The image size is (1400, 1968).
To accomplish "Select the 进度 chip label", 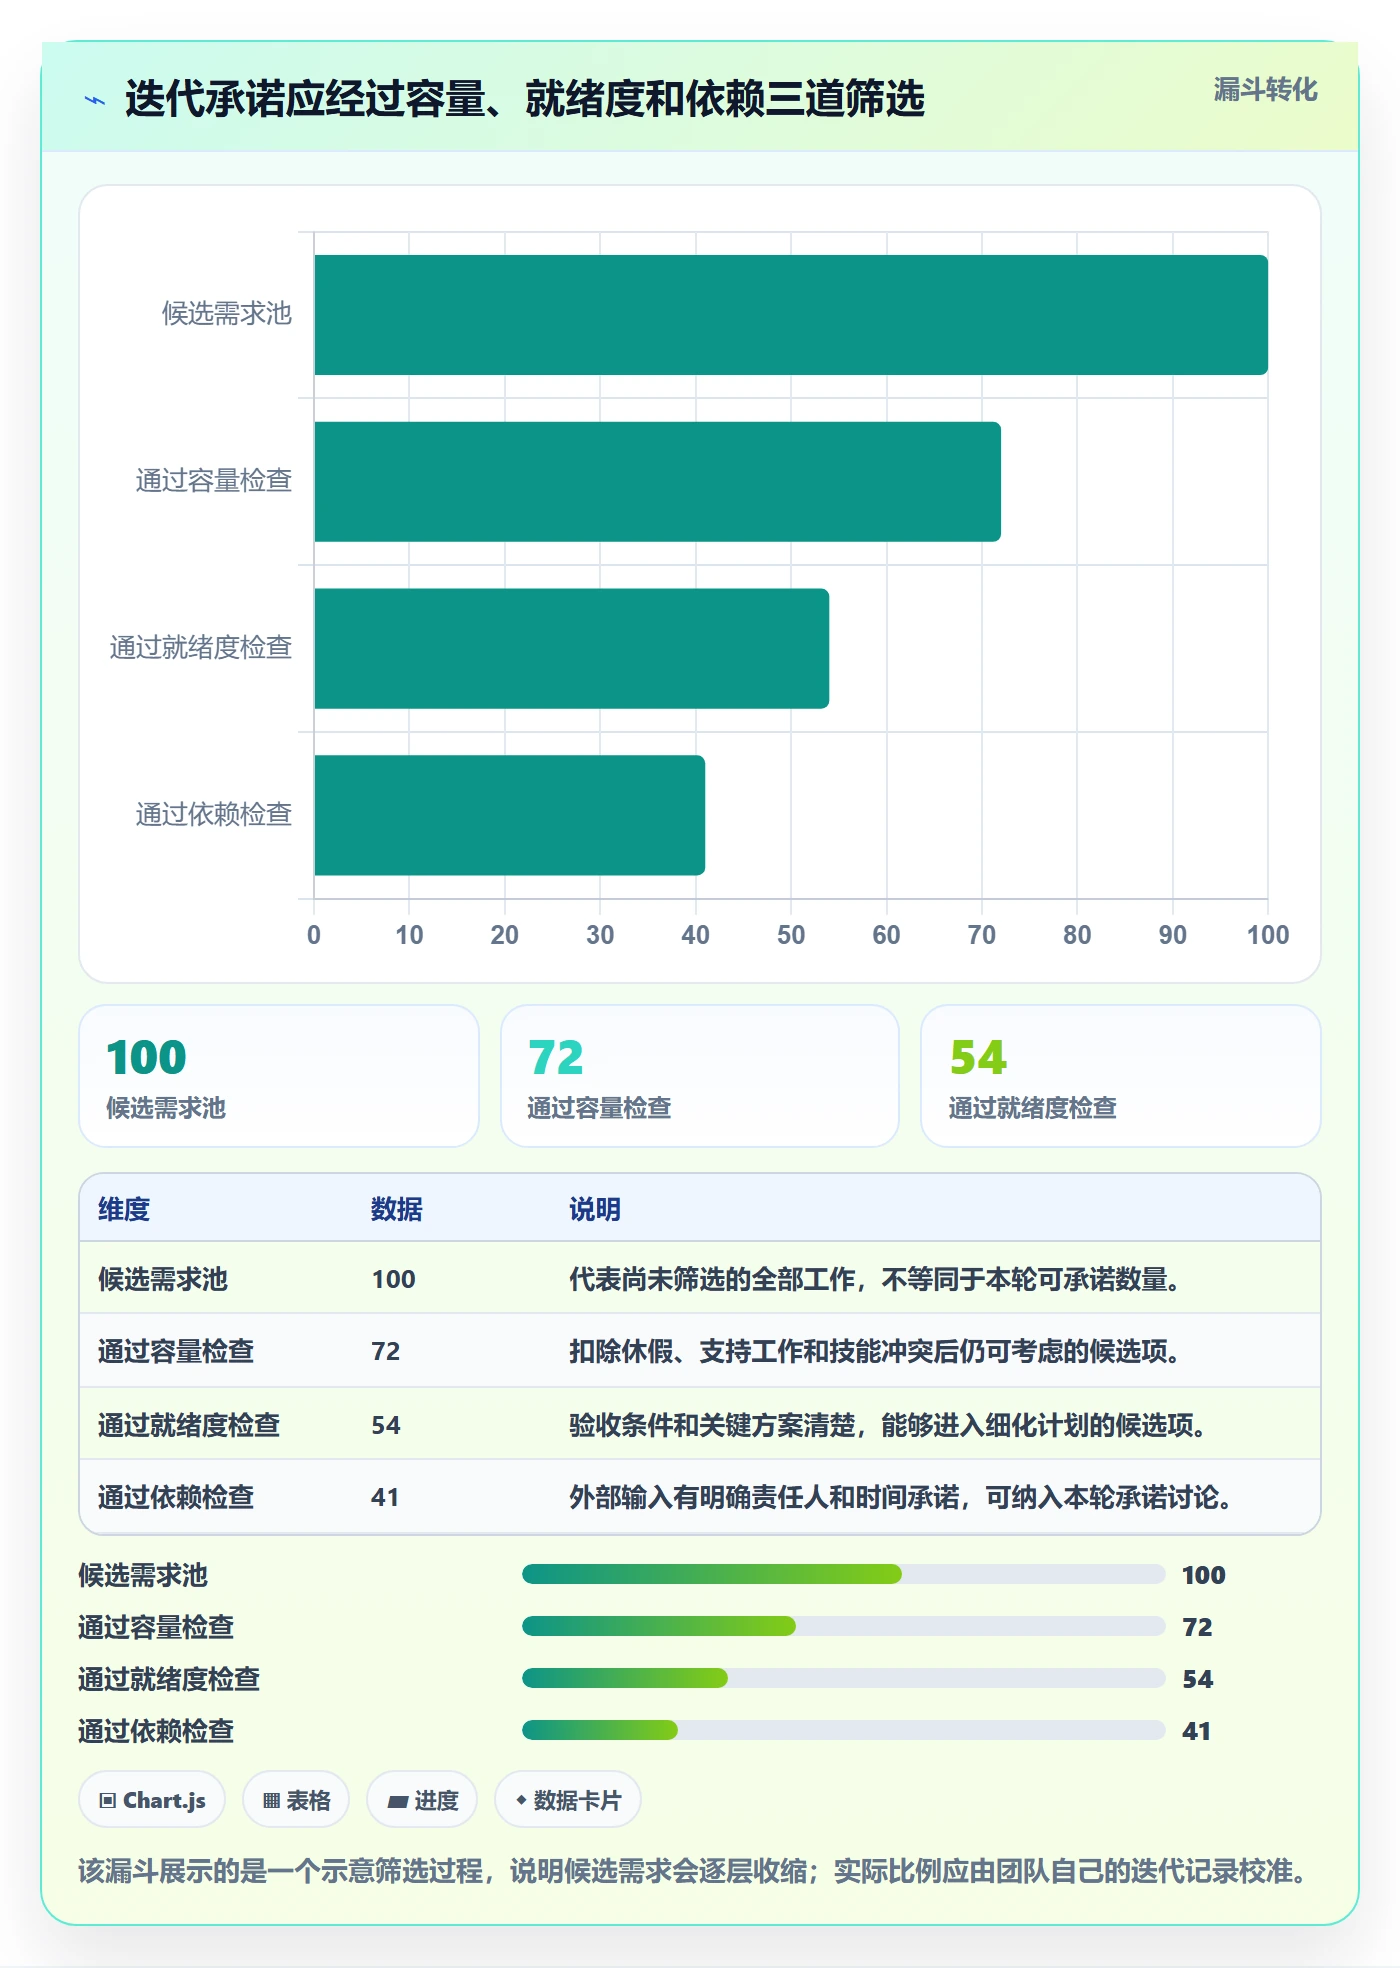I will tap(437, 1800).
